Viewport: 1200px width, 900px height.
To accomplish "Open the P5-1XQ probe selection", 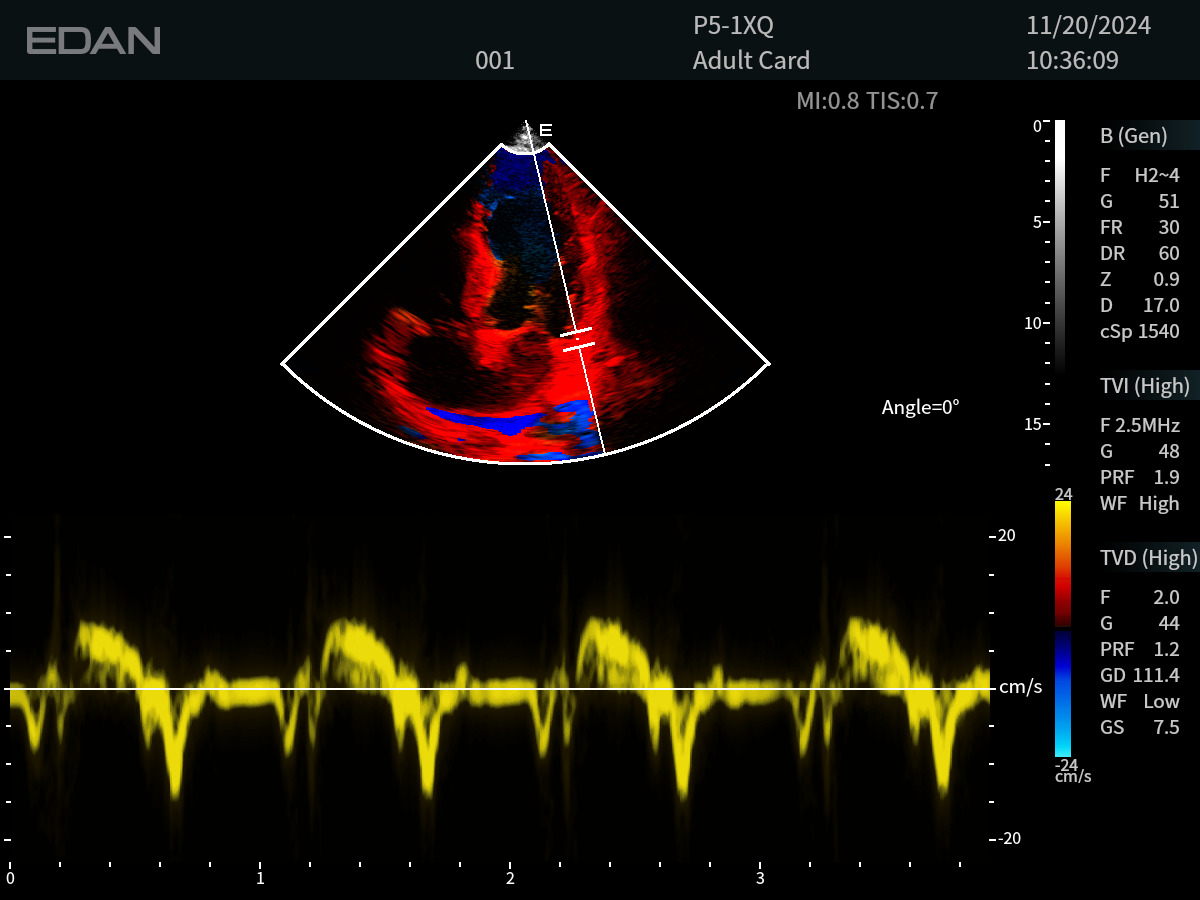I will point(733,26).
